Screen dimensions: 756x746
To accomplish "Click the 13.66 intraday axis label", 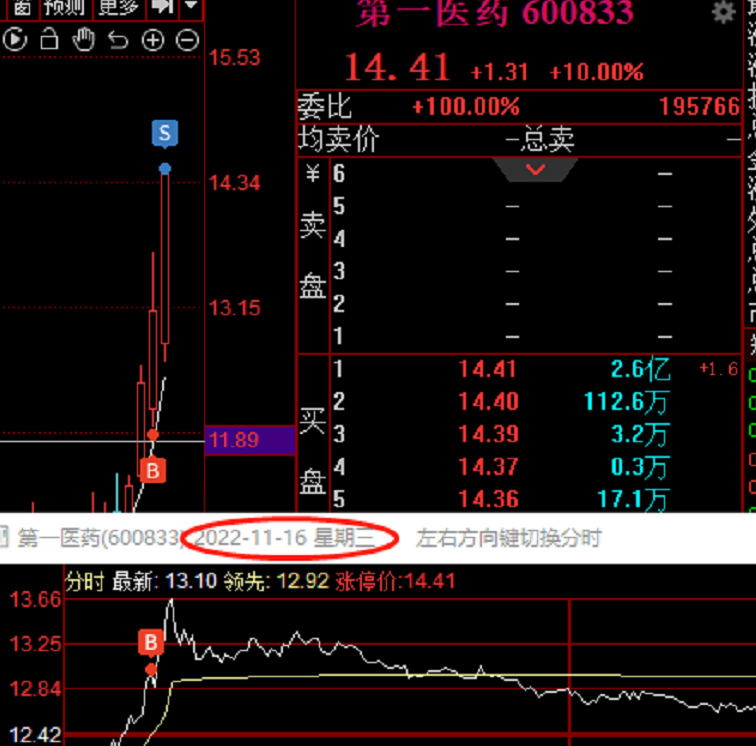I will coord(35,599).
